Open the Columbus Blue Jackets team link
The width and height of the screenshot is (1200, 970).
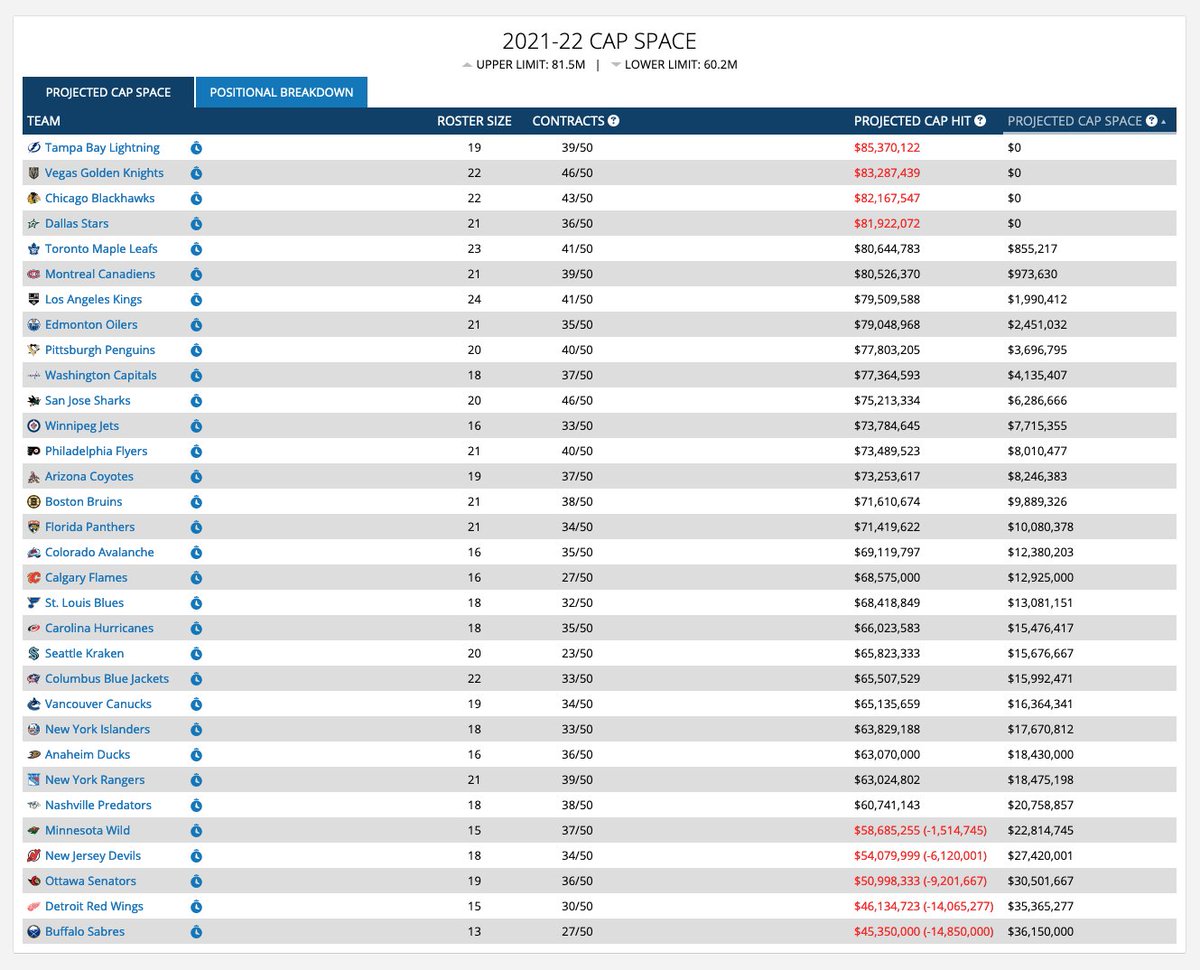coord(107,679)
